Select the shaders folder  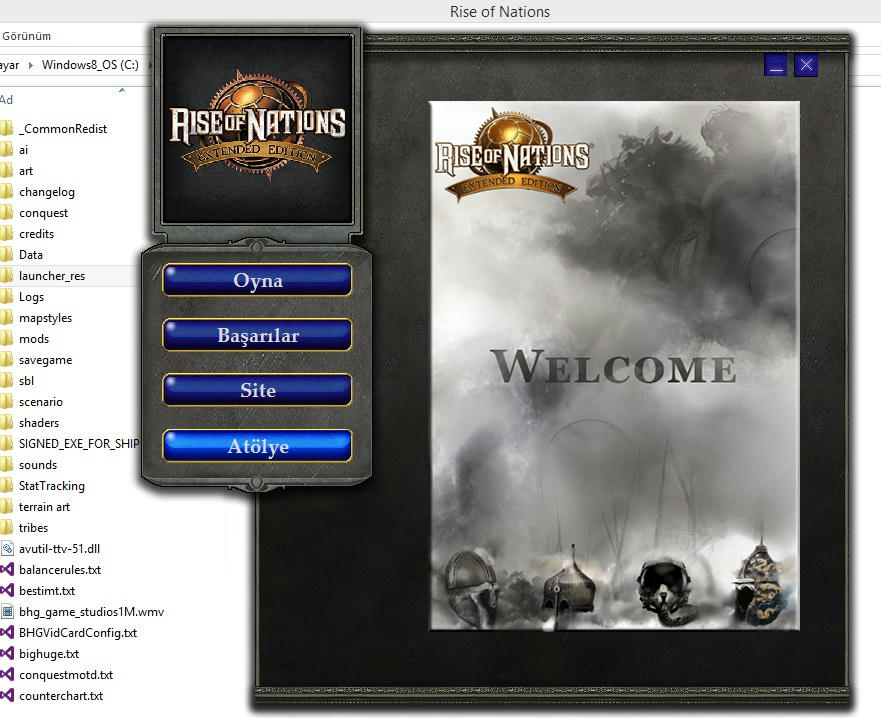tap(39, 423)
